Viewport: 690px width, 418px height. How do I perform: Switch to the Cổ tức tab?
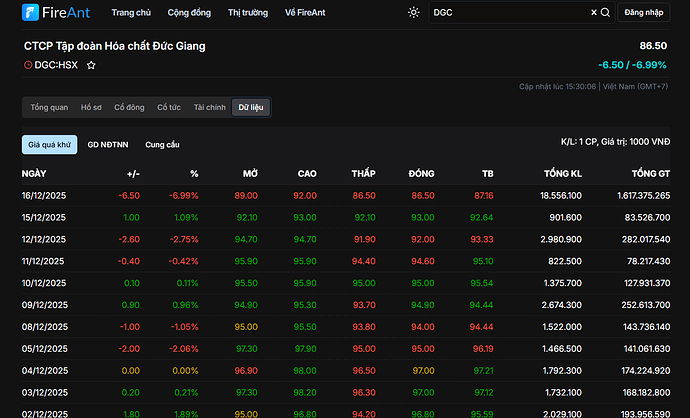coord(168,107)
